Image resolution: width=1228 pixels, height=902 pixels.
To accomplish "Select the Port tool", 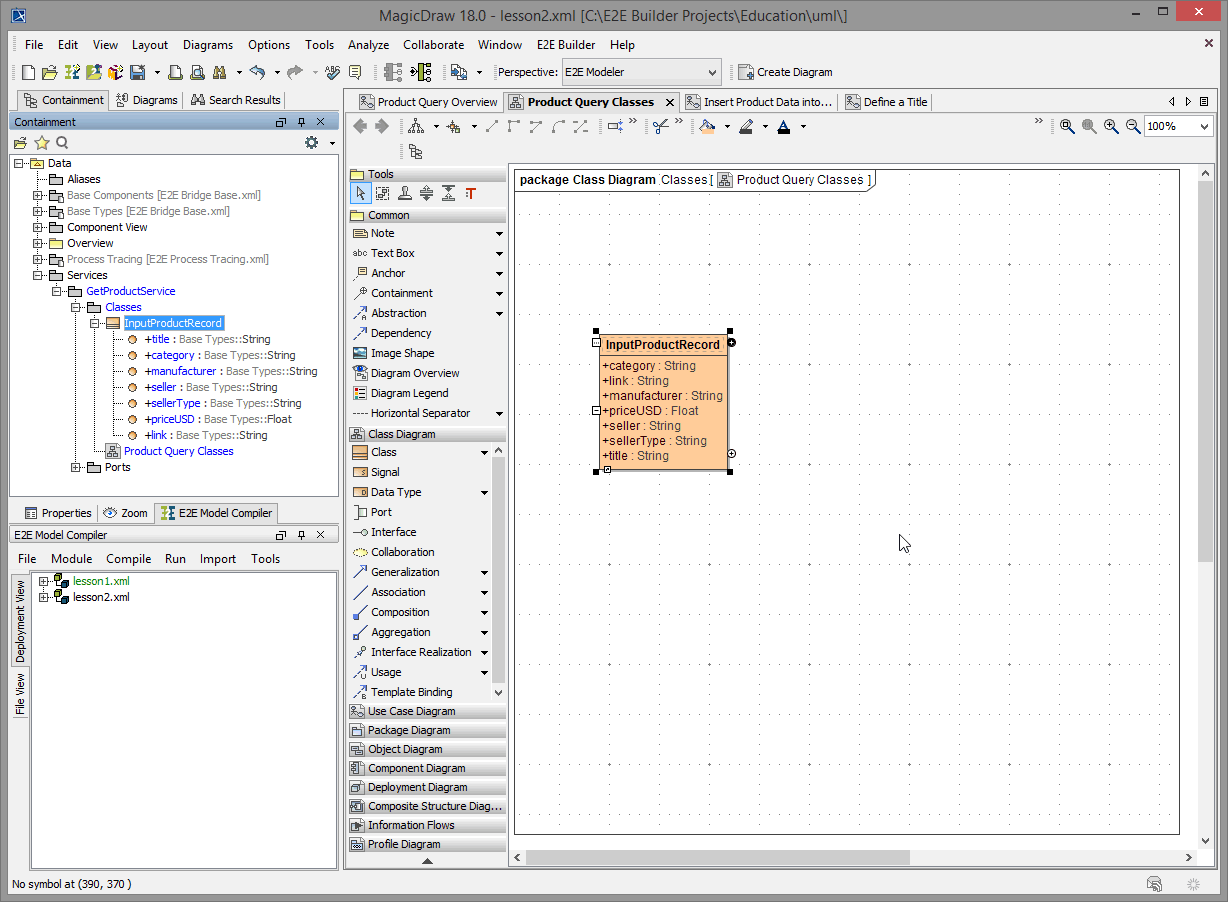I will pos(382,511).
